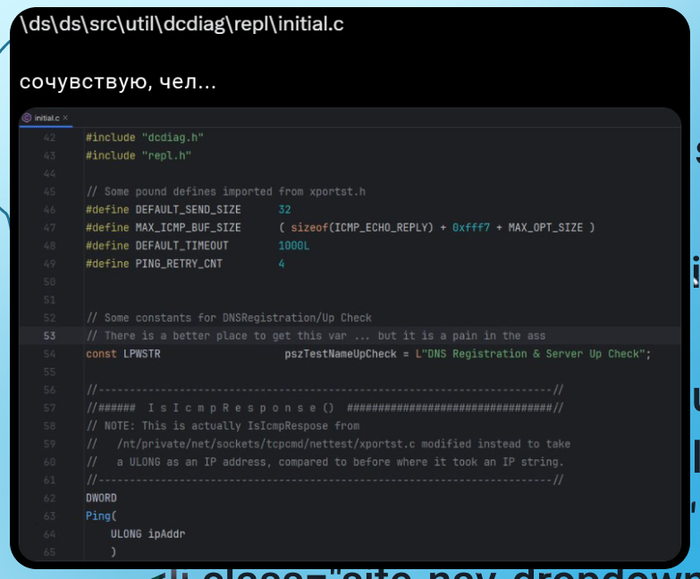Click line number 42 in the gutter

point(49,137)
